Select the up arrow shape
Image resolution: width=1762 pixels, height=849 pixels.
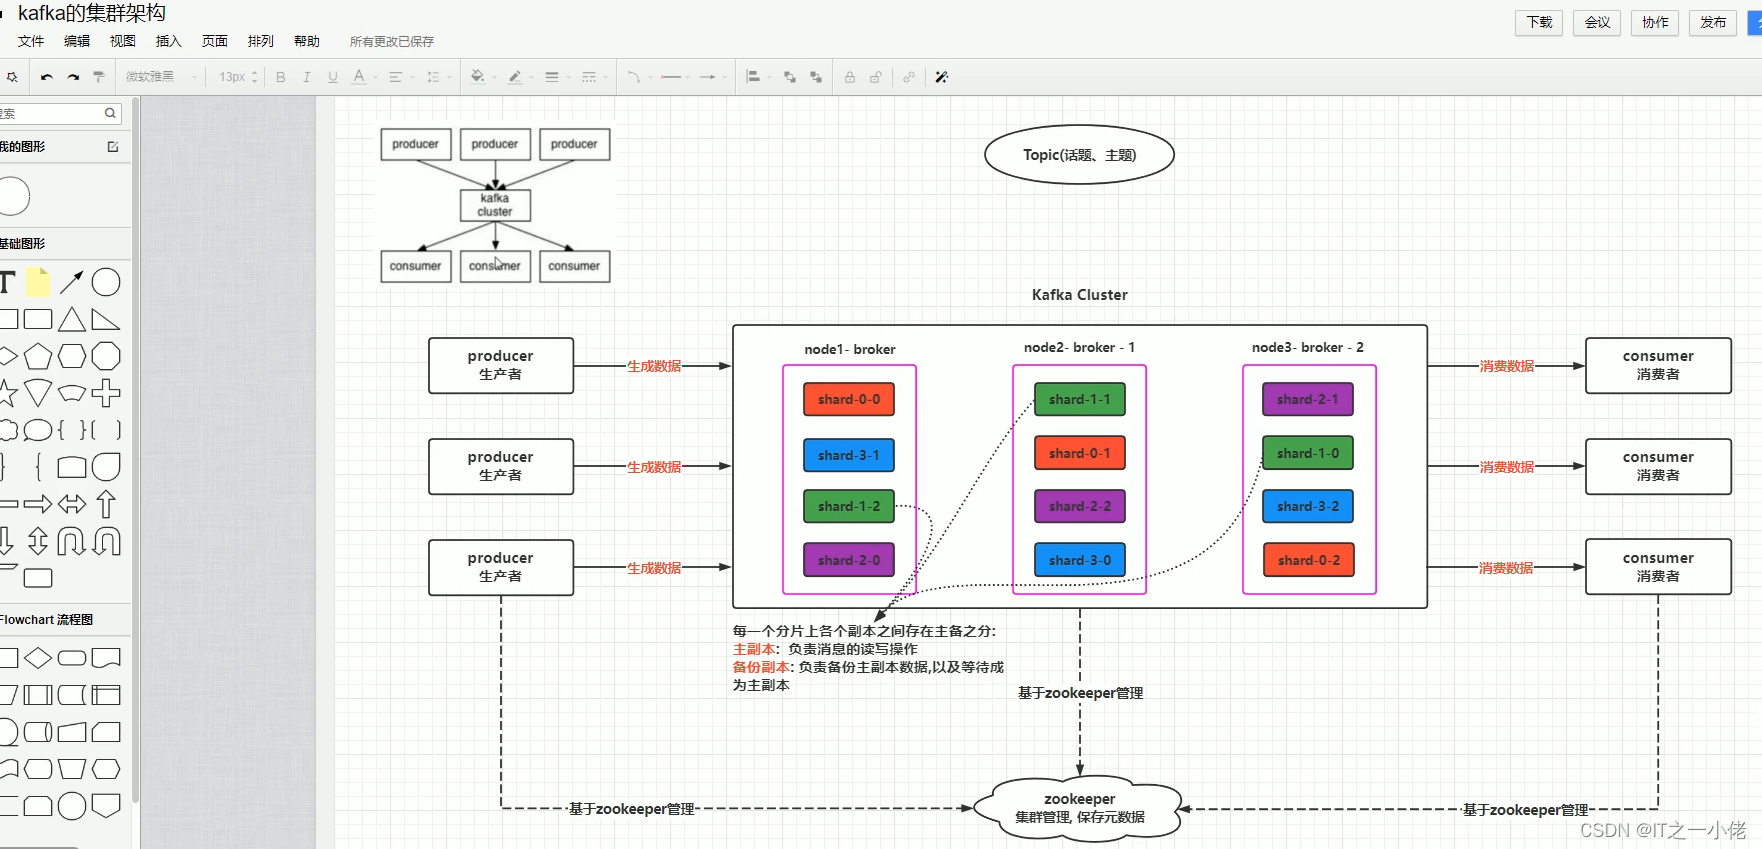pyautogui.click(x=106, y=504)
